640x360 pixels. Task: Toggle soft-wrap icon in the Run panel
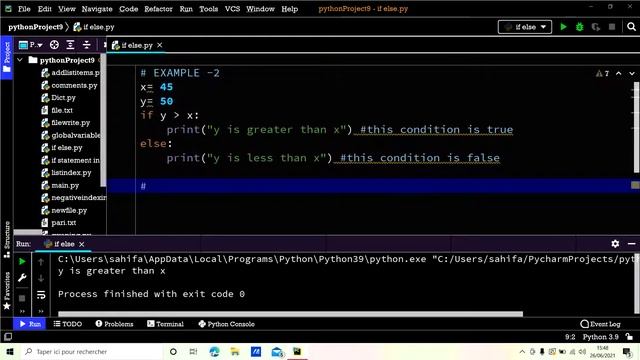click(41, 295)
